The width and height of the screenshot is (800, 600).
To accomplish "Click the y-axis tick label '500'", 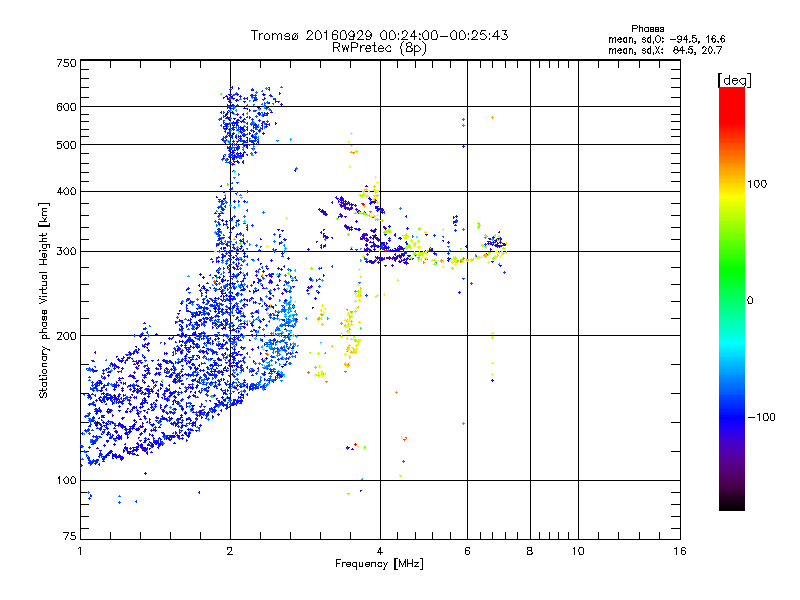I will click(66, 144).
